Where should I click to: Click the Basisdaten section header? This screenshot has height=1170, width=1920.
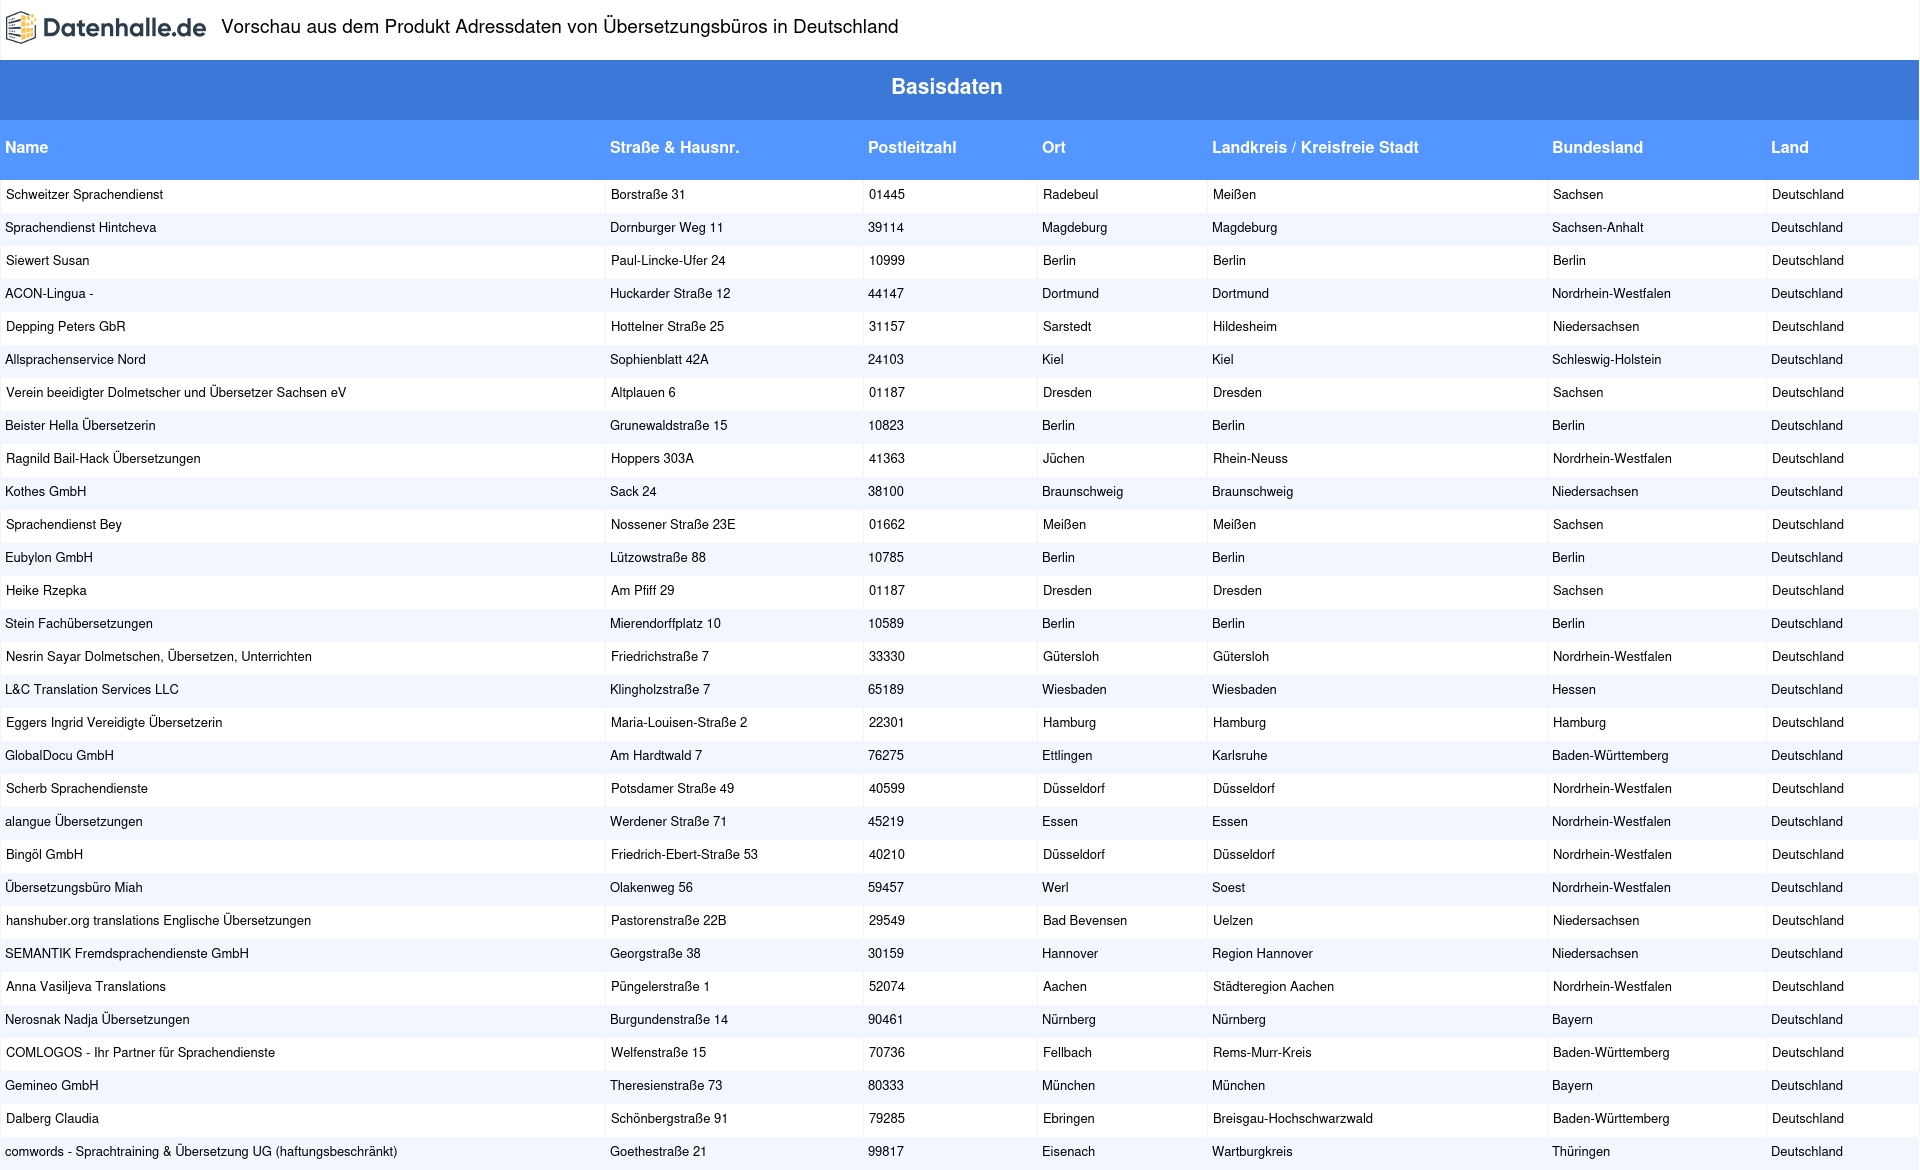tap(946, 87)
